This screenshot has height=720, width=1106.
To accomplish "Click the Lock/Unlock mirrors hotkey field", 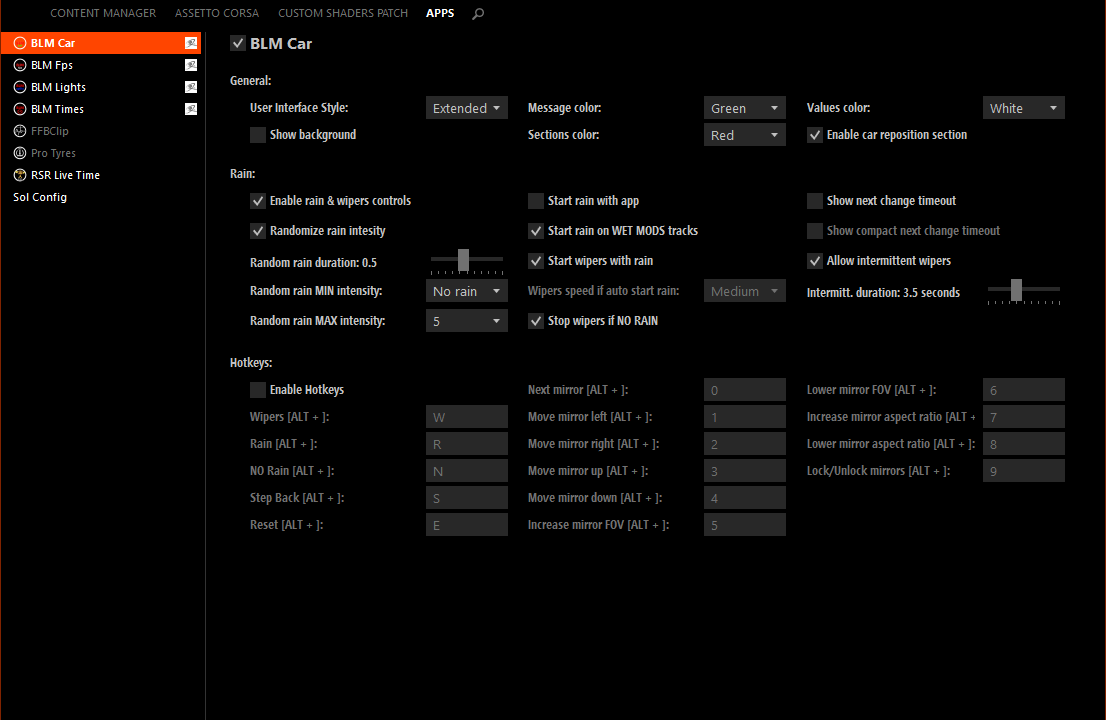I will pos(1023,471).
